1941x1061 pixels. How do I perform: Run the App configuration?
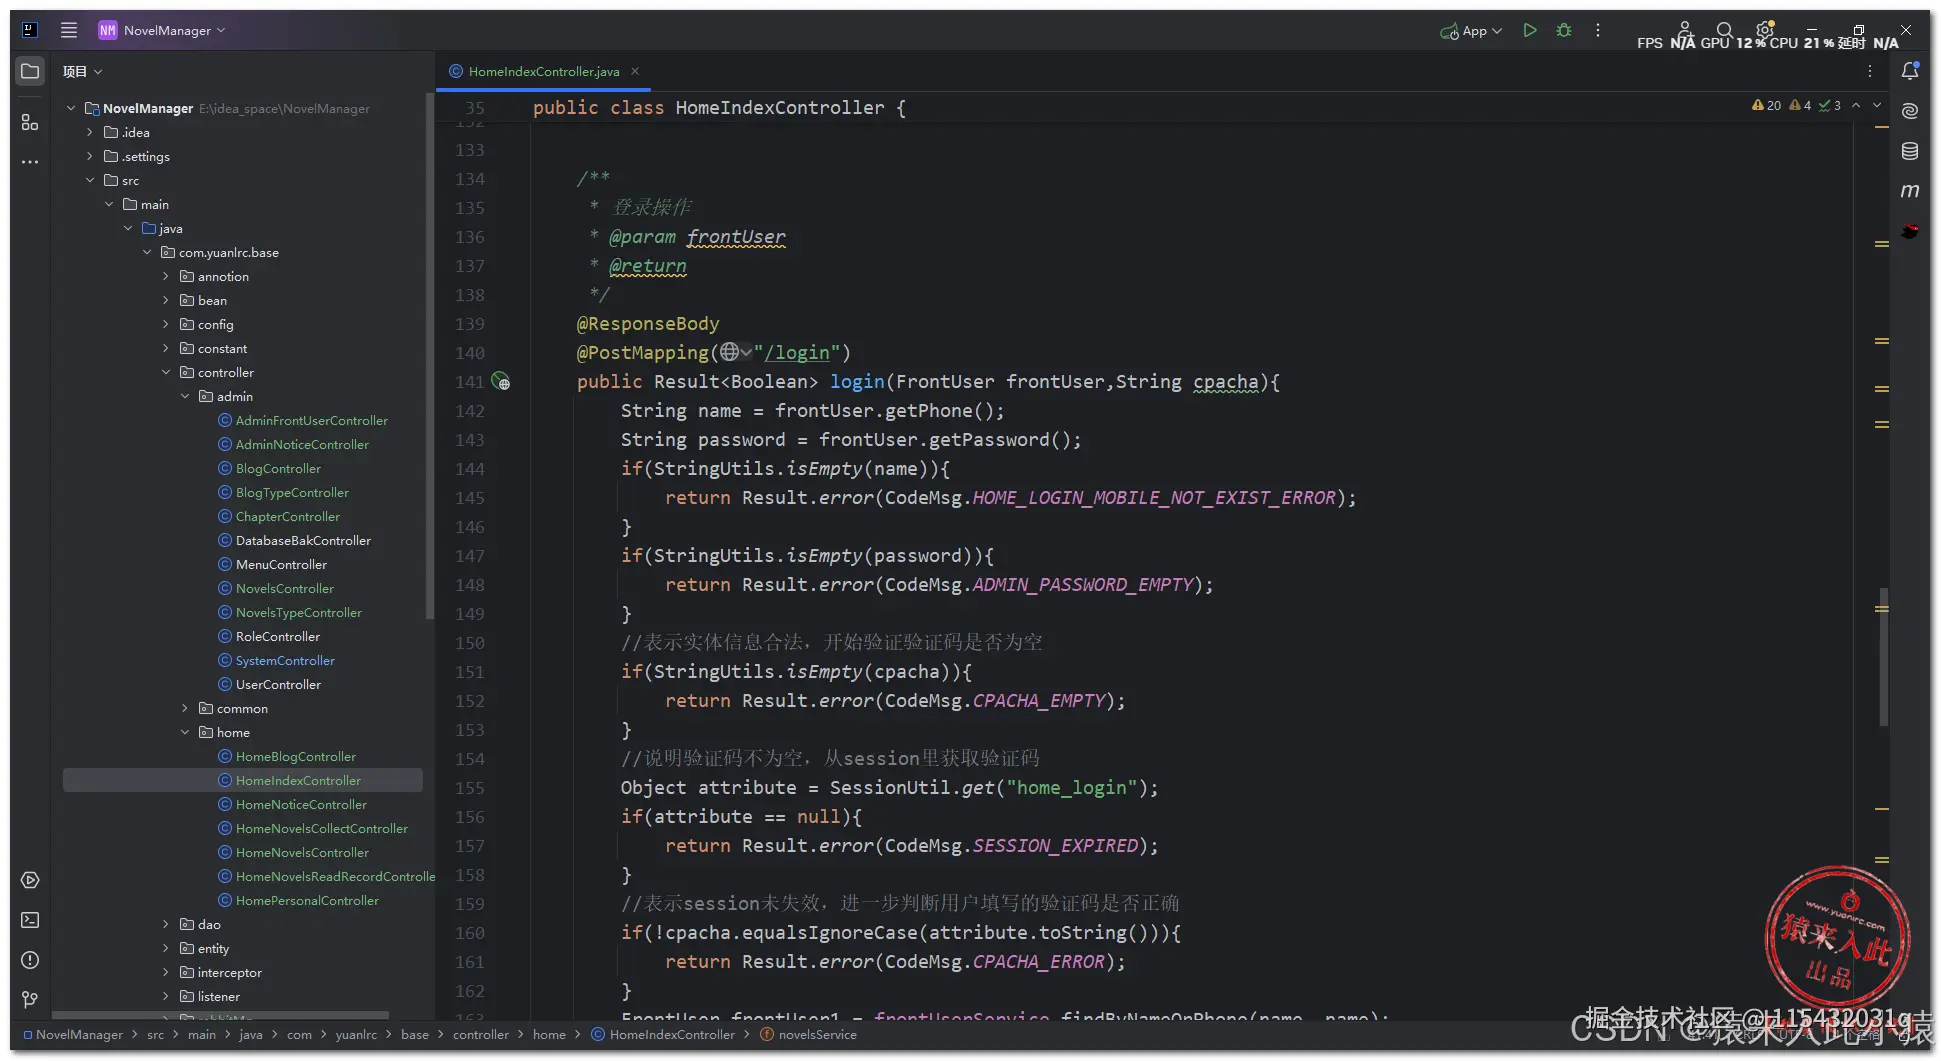[1529, 30]
